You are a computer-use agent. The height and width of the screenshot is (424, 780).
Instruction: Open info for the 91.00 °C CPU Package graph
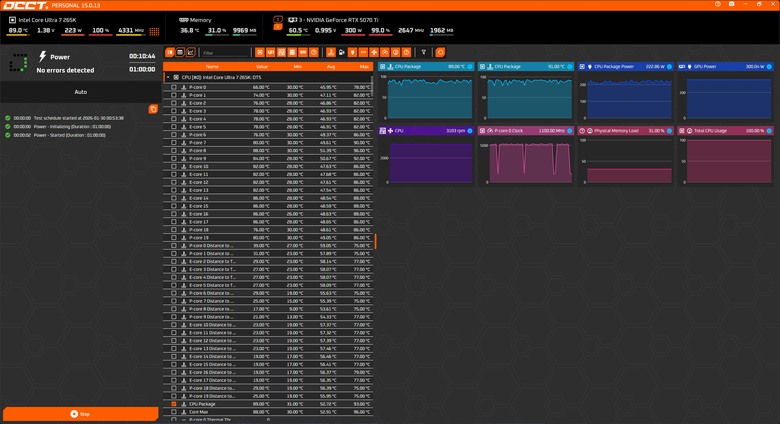click(570, 67)
